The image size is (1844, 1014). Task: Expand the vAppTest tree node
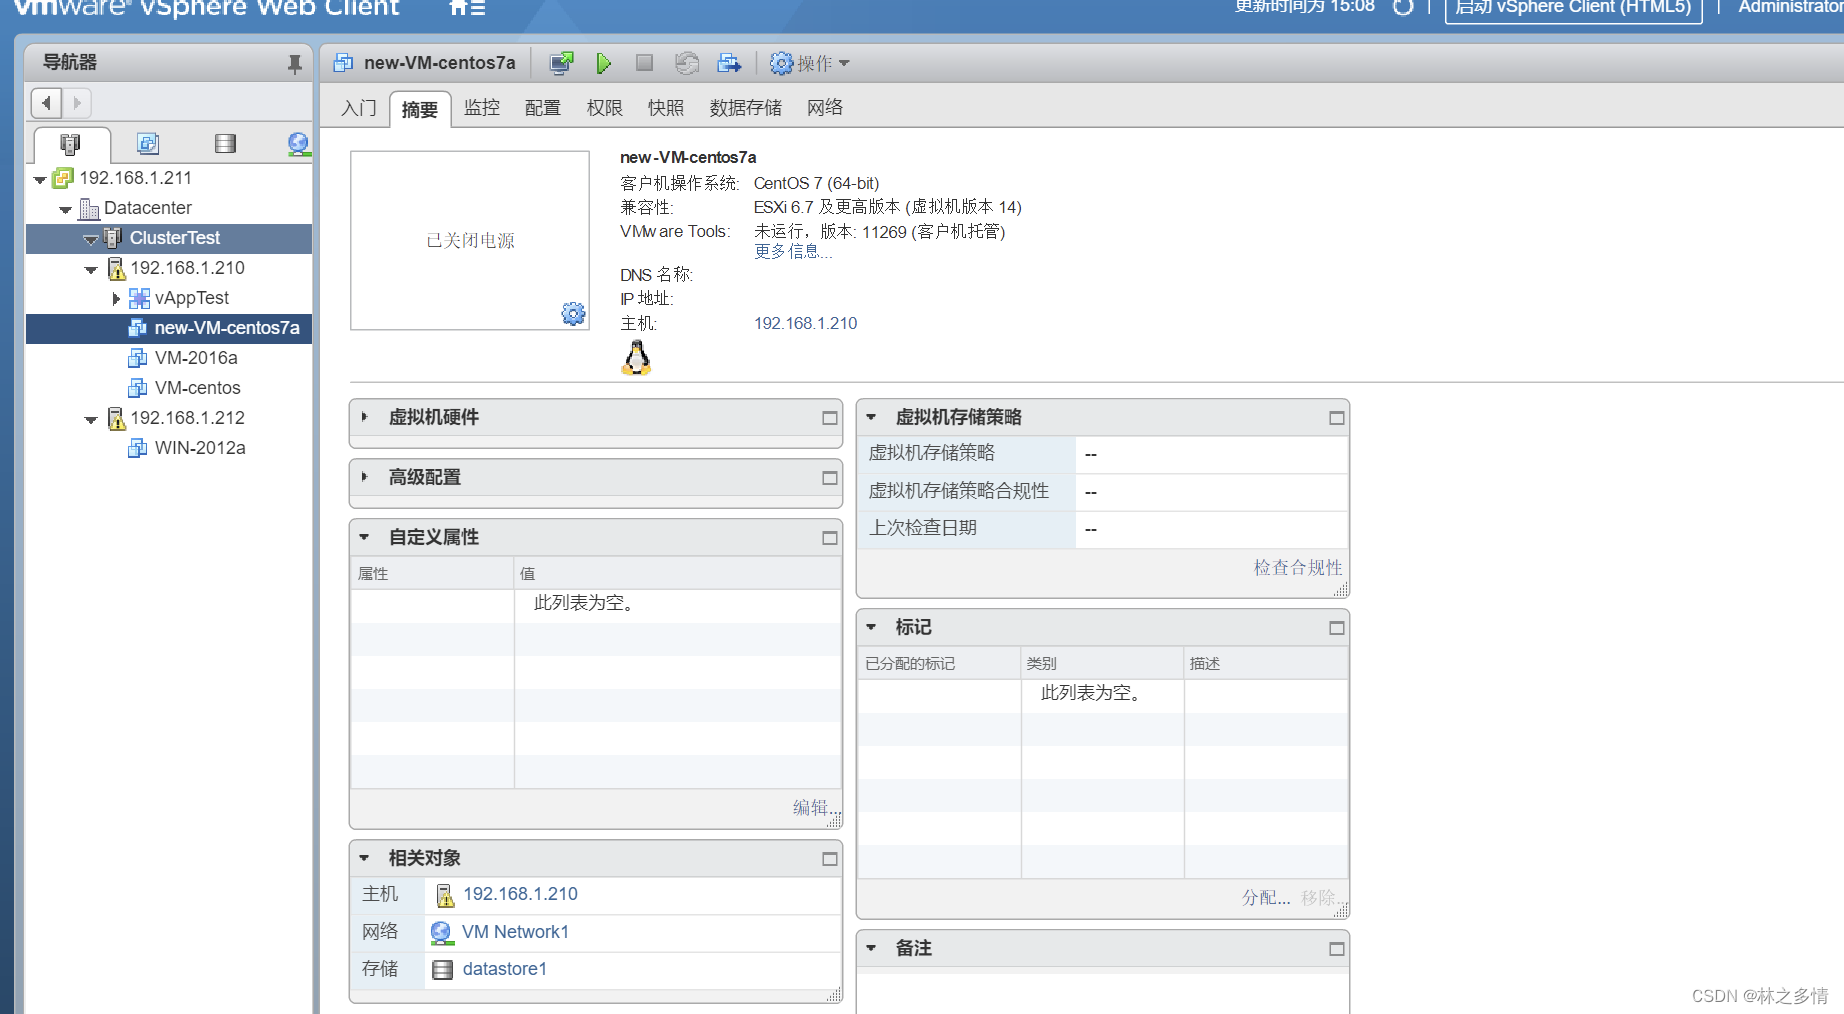coord(116,298)
